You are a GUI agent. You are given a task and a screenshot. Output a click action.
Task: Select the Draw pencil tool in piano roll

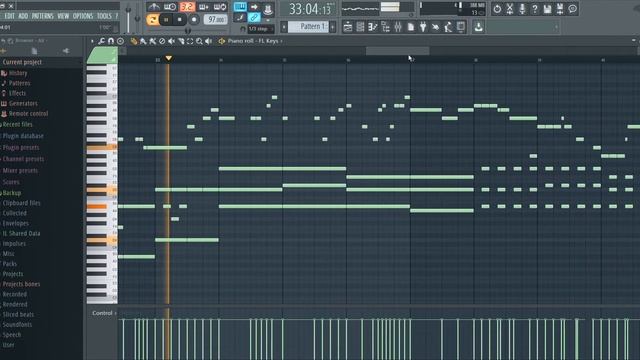[134, 41]
